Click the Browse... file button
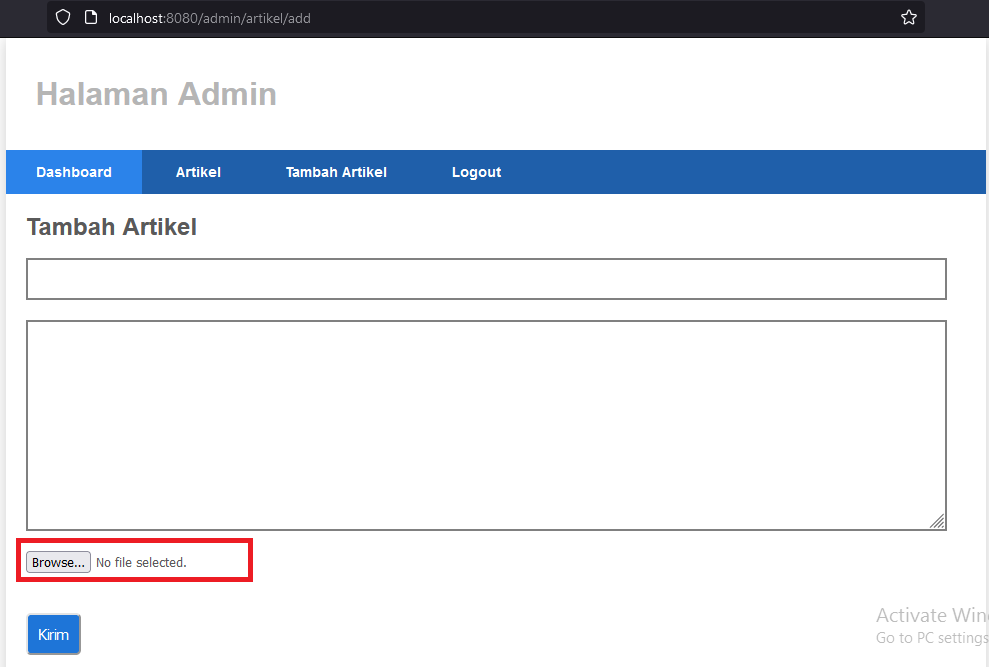 [x=58, y=562]
